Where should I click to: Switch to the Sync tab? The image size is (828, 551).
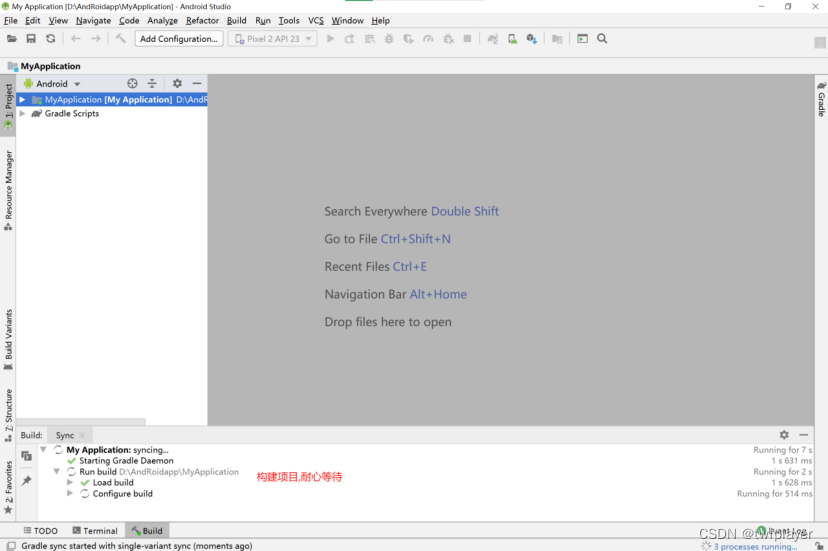point(65,435)
